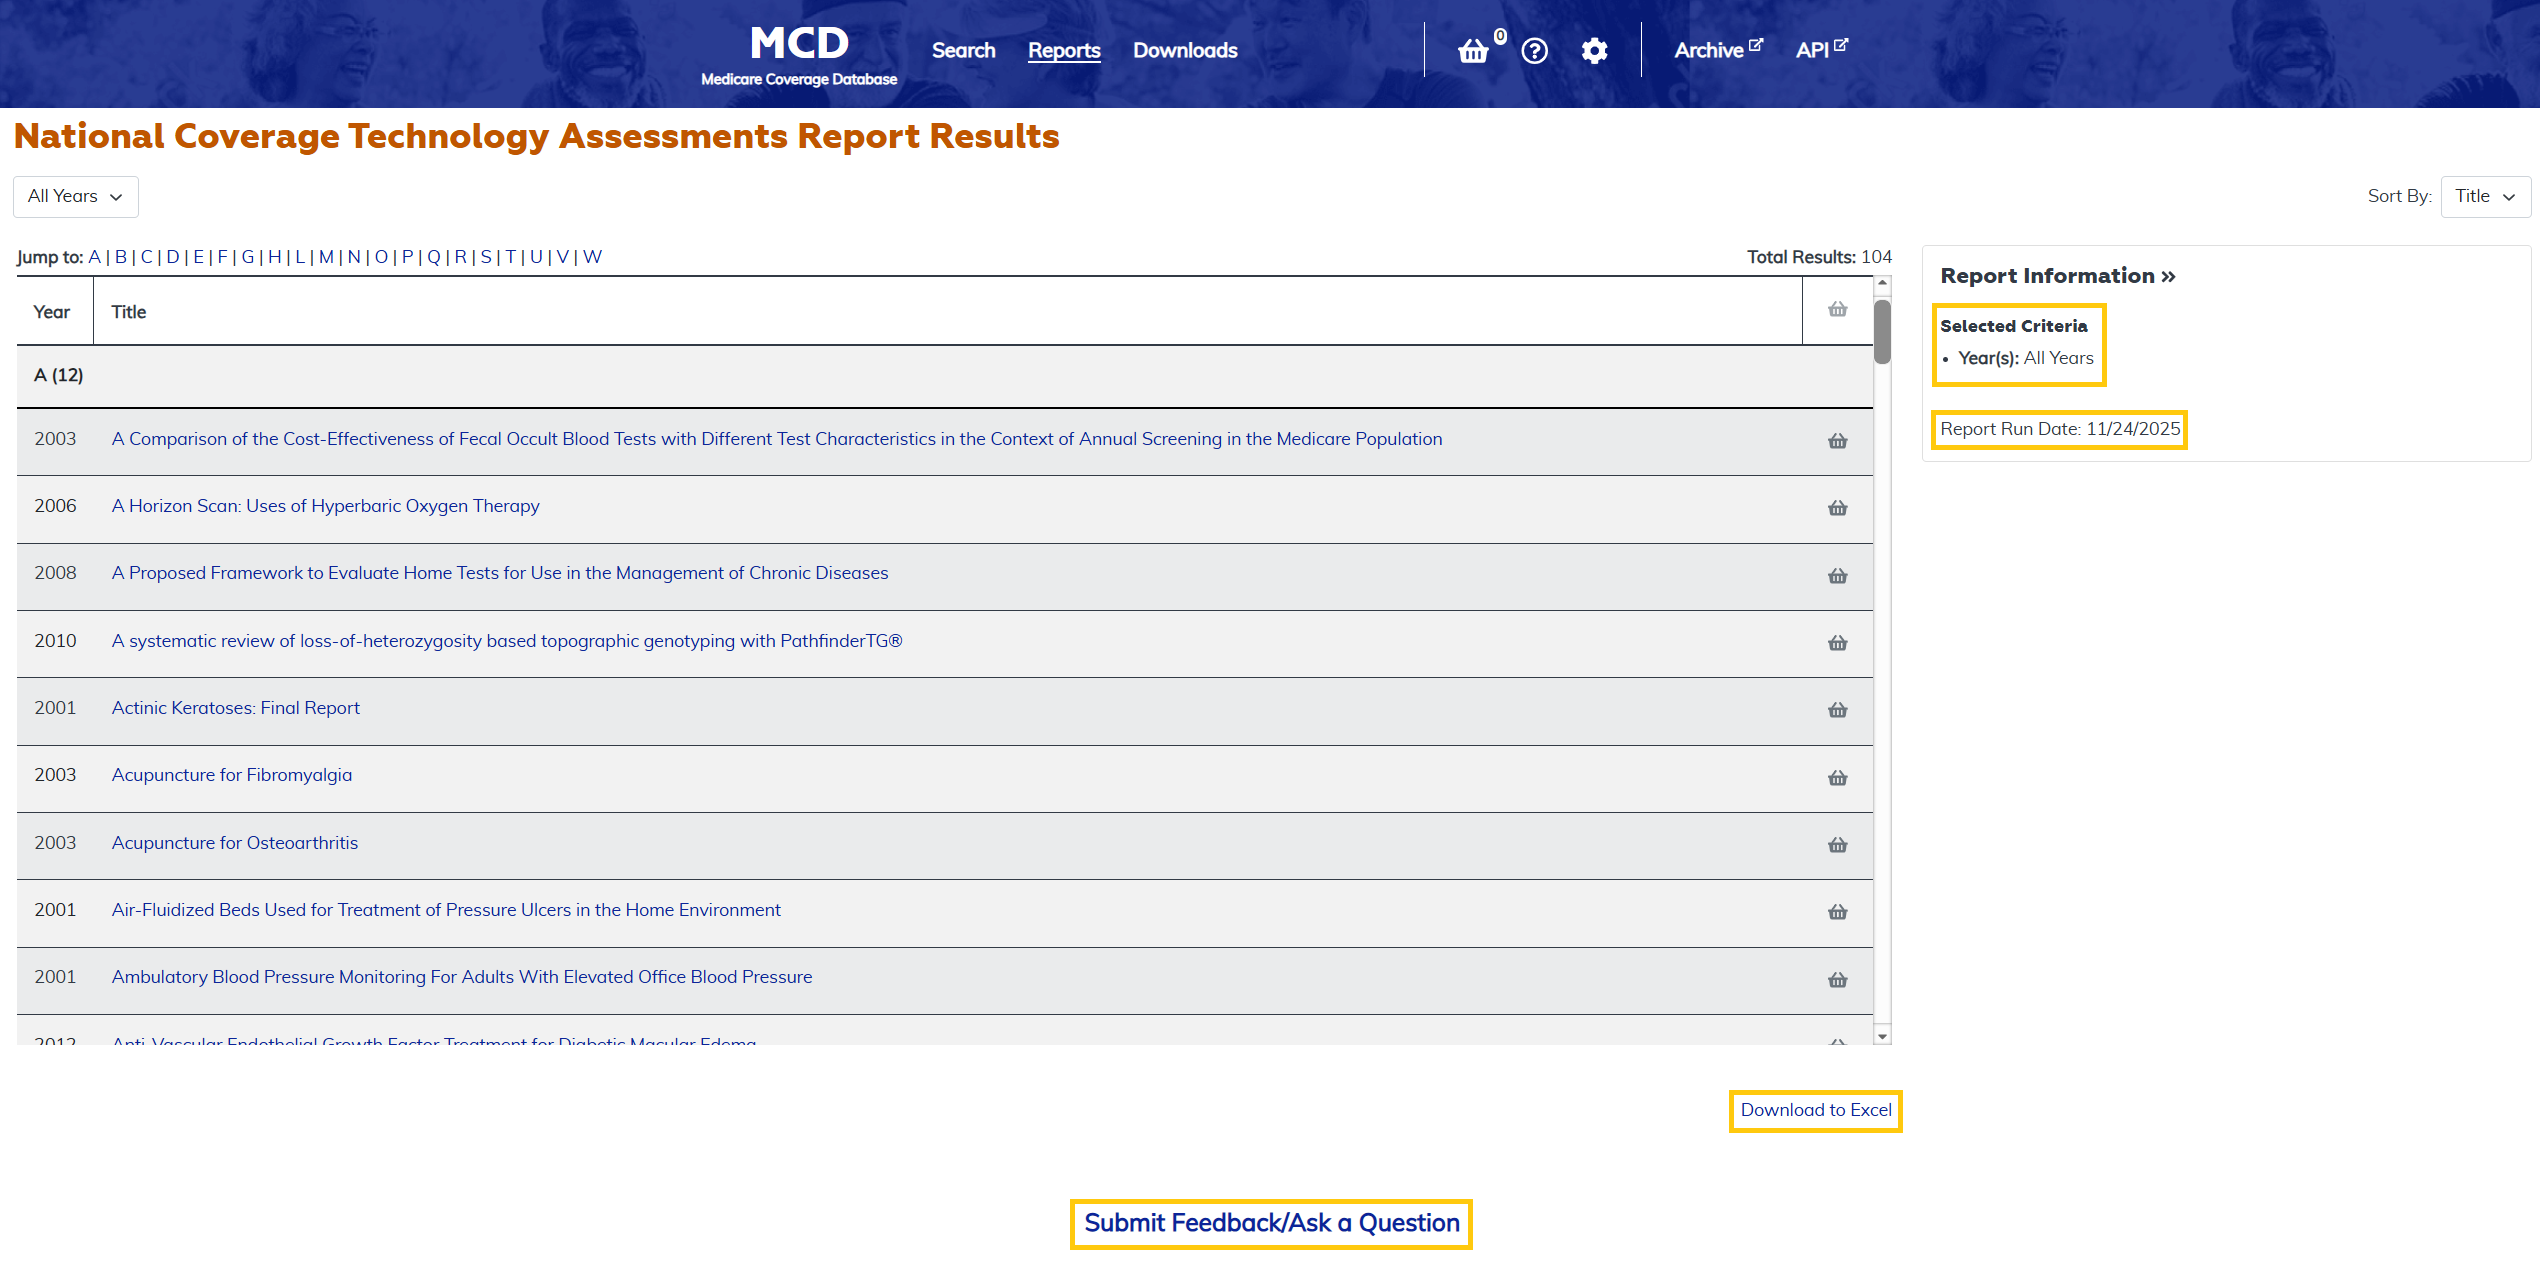The width and height of the screenshot is (2540, 1265).
Task: Open the All Years filter dropdown
Action: tap(75, 196)
